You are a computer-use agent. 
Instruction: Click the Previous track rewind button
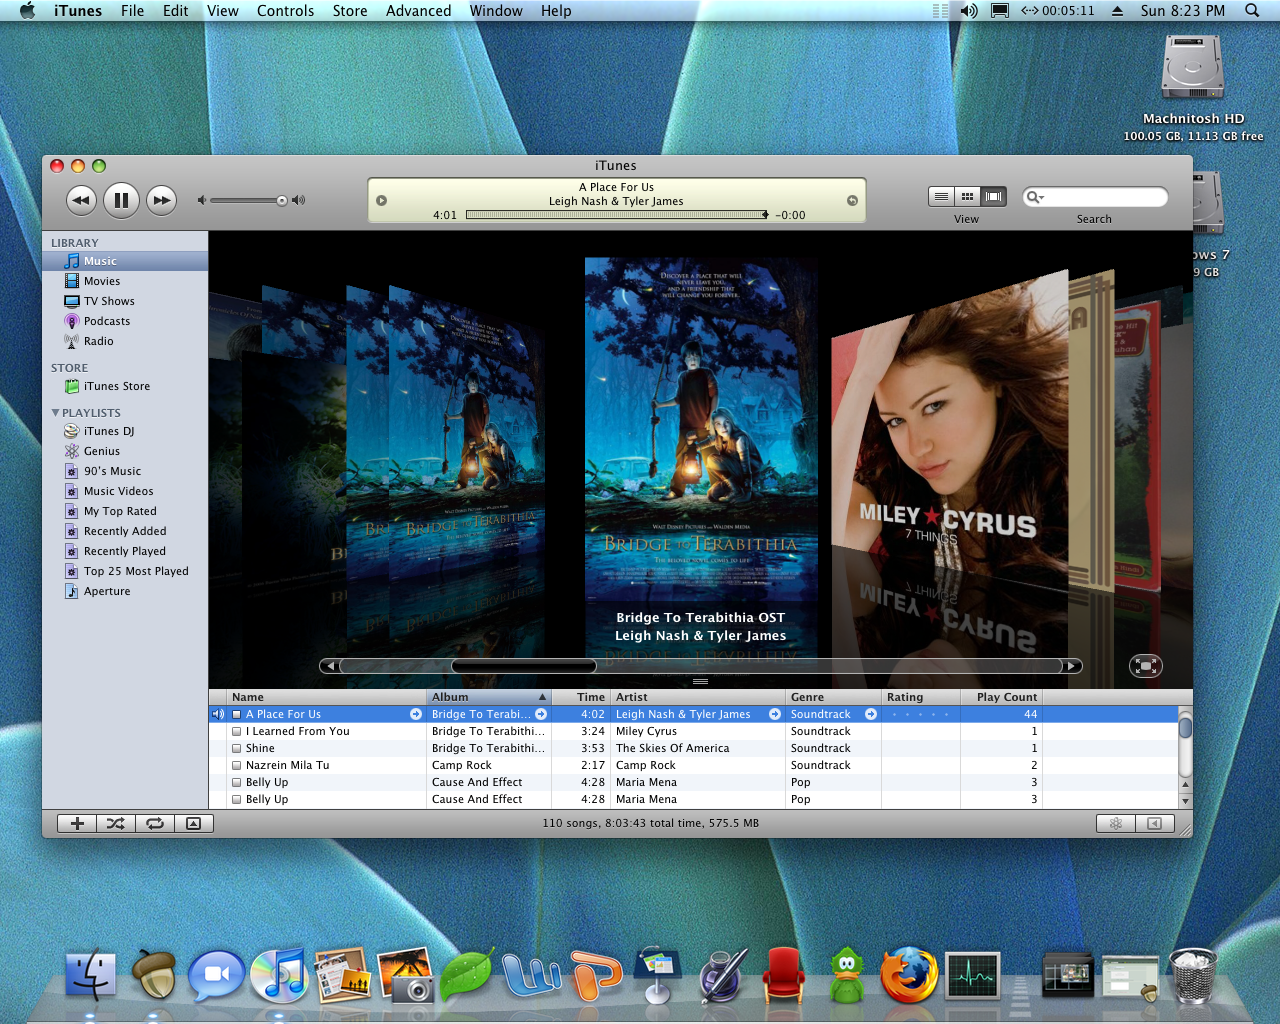pyautogui.click(x=81, y=200)
